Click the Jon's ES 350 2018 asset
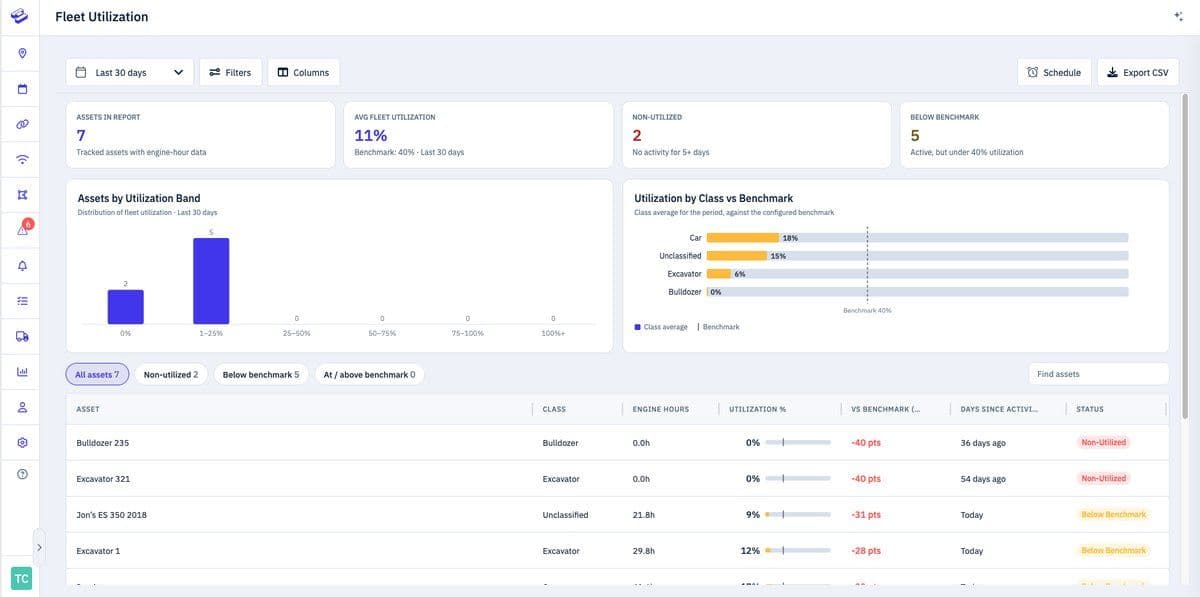1200x597 pixels. coord(111,515)
